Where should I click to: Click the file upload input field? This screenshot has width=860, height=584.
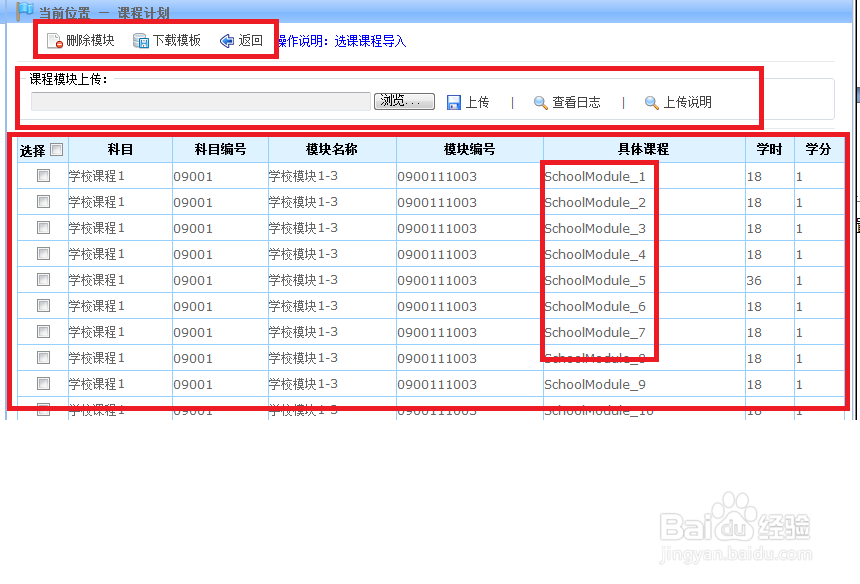coord(200,101)
